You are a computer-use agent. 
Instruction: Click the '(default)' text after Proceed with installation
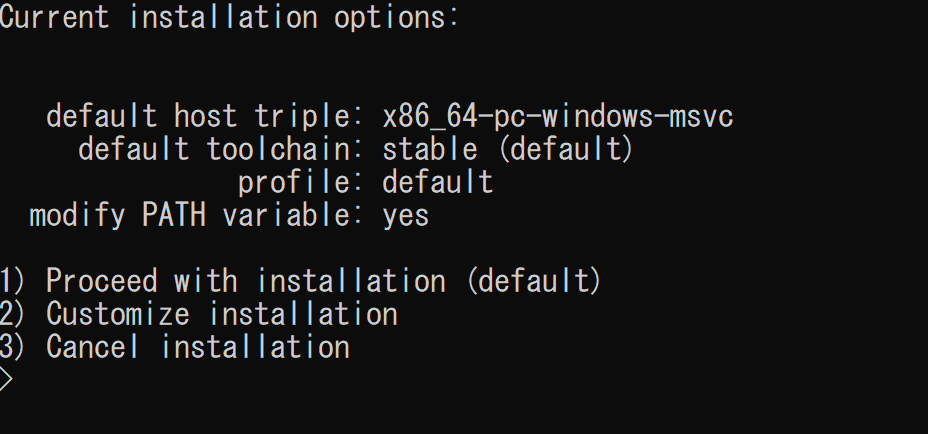[x=534, y=281]
